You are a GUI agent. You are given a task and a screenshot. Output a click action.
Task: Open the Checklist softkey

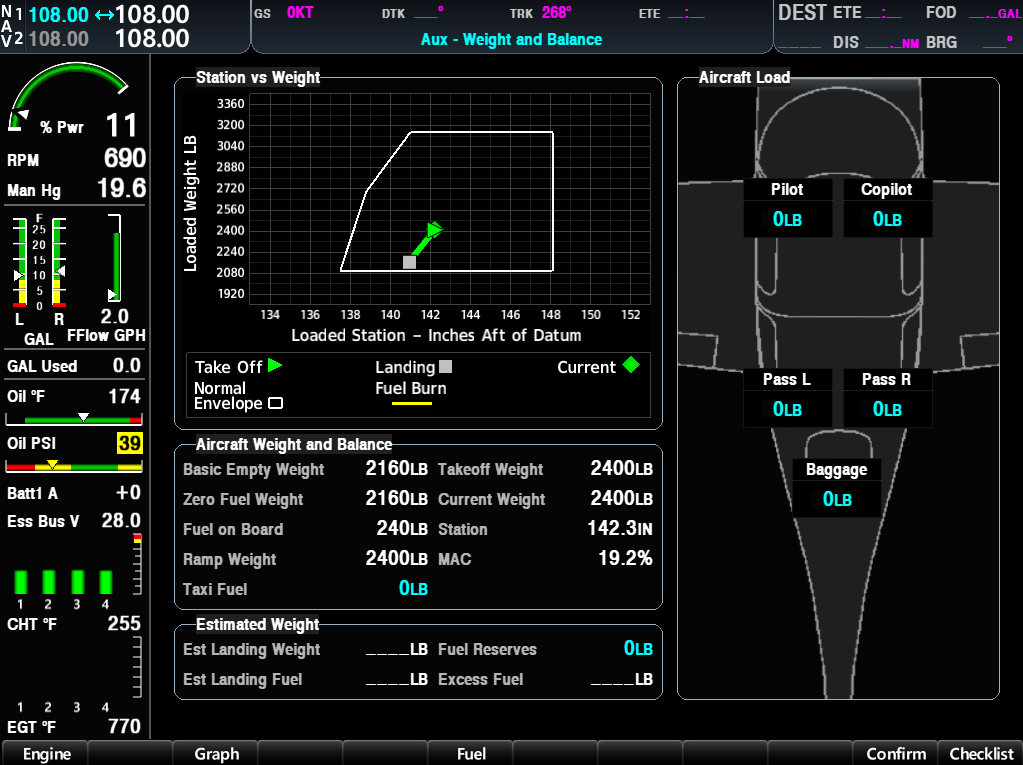coord(981,754)
